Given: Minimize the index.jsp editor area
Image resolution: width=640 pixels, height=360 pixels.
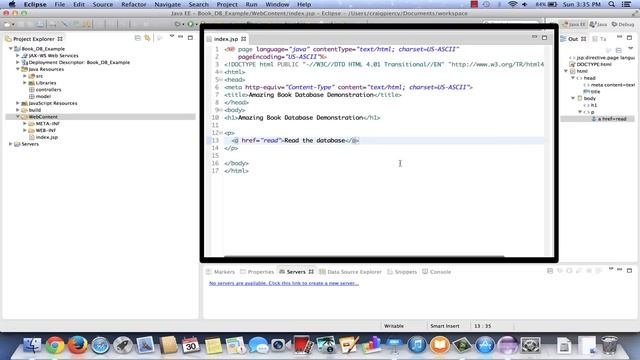Looking at the screenshot, I should click(x=534, y=37).
